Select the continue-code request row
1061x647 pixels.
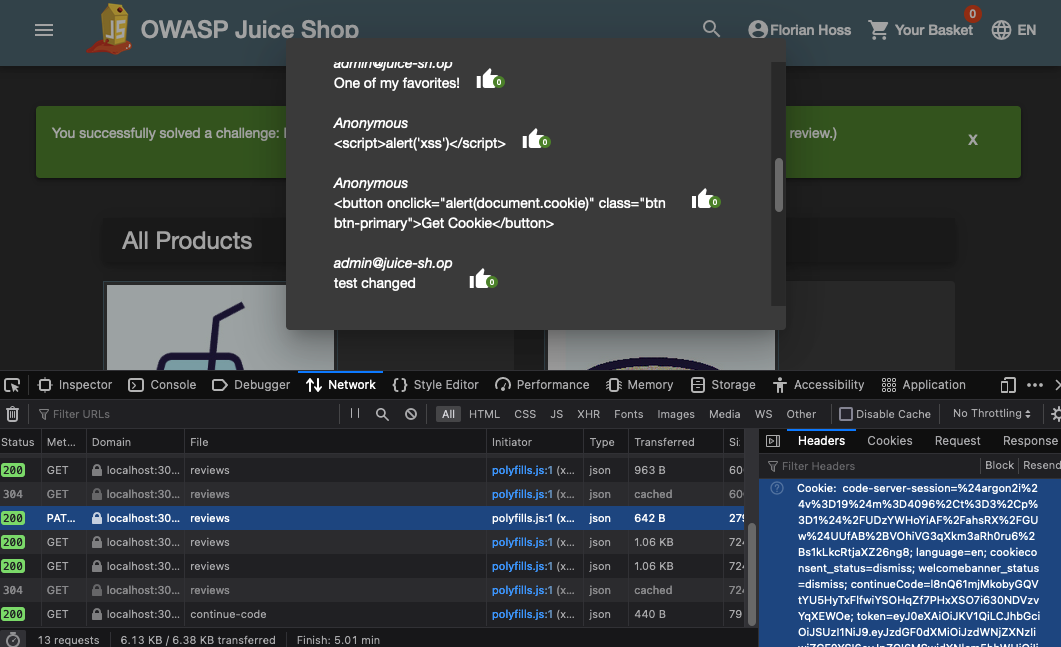372,615
